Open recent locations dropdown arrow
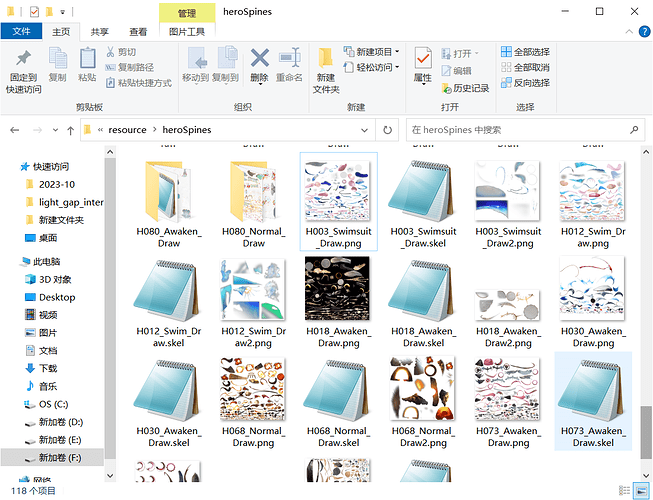This screenshot has width=653, height=500. [x=55, y=130]
